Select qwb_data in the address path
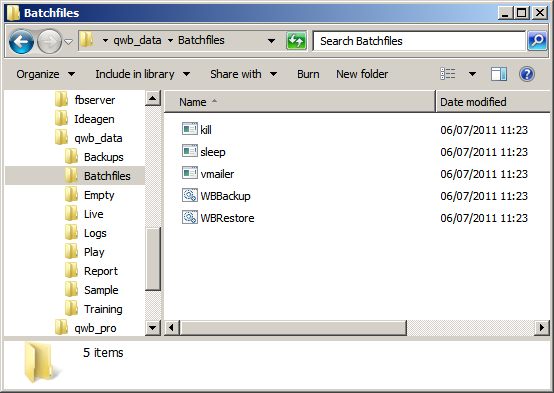Screen dimensions: 554x393 click(x=137, y=40)
